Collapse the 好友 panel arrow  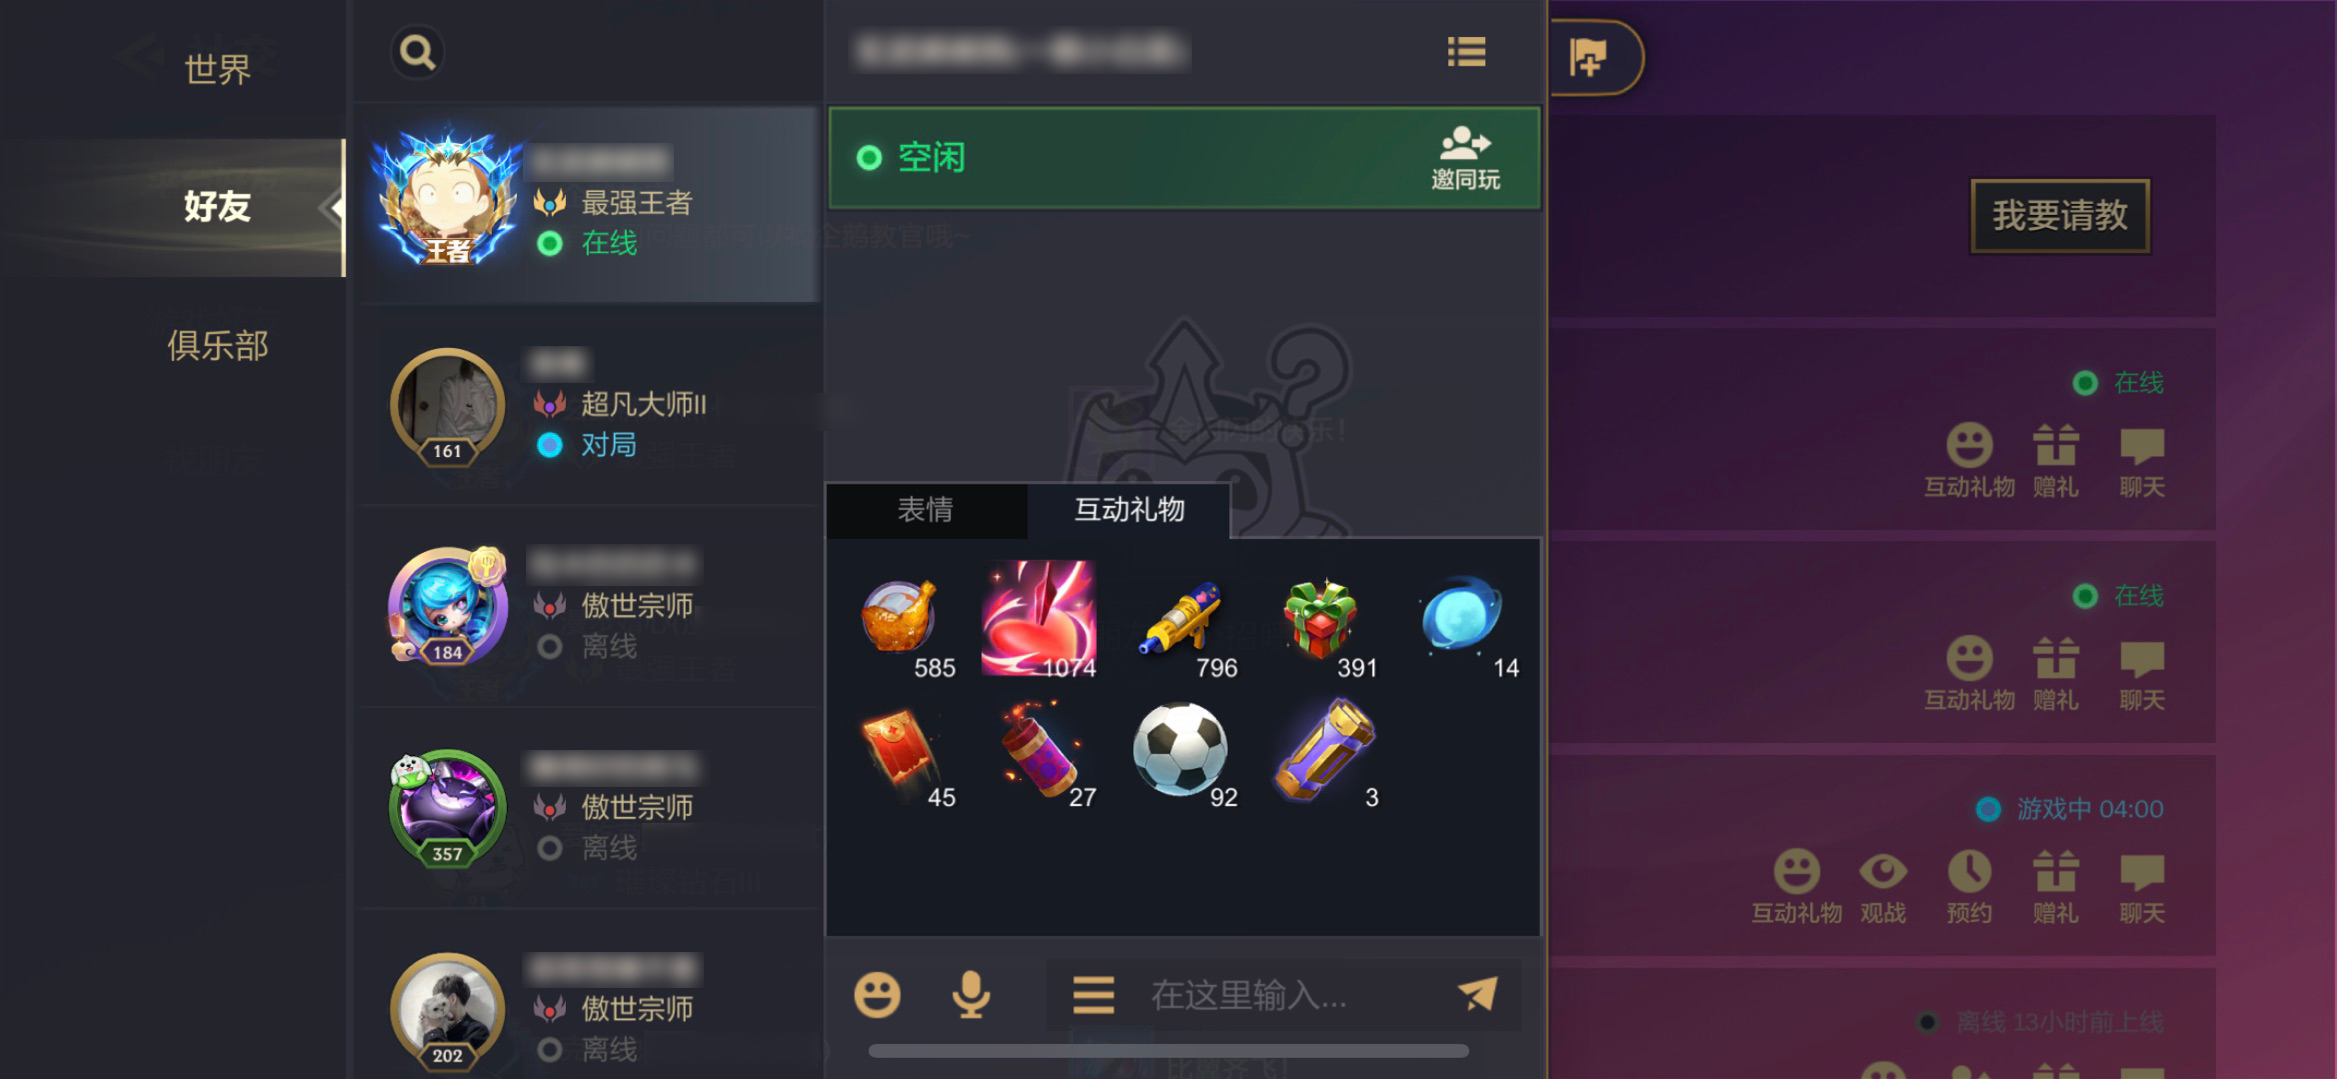333,208
